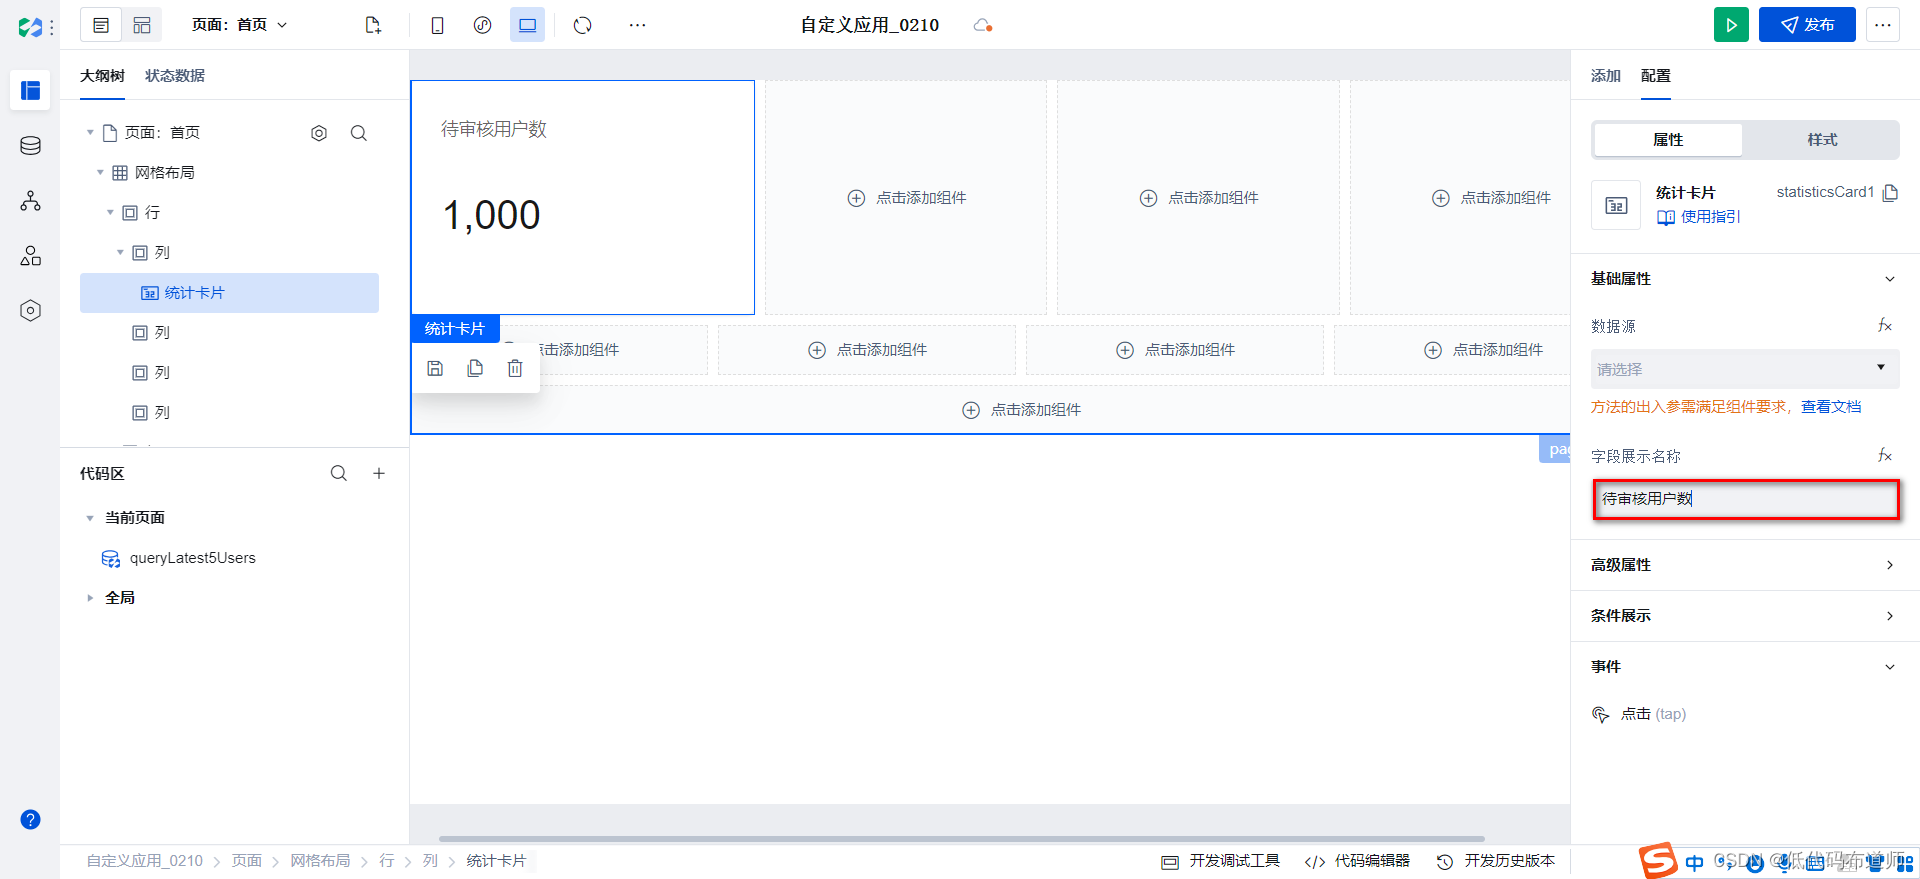Switch to the 添加 tab
This screenshot has height=879, width=1920.
point(1606,76)
